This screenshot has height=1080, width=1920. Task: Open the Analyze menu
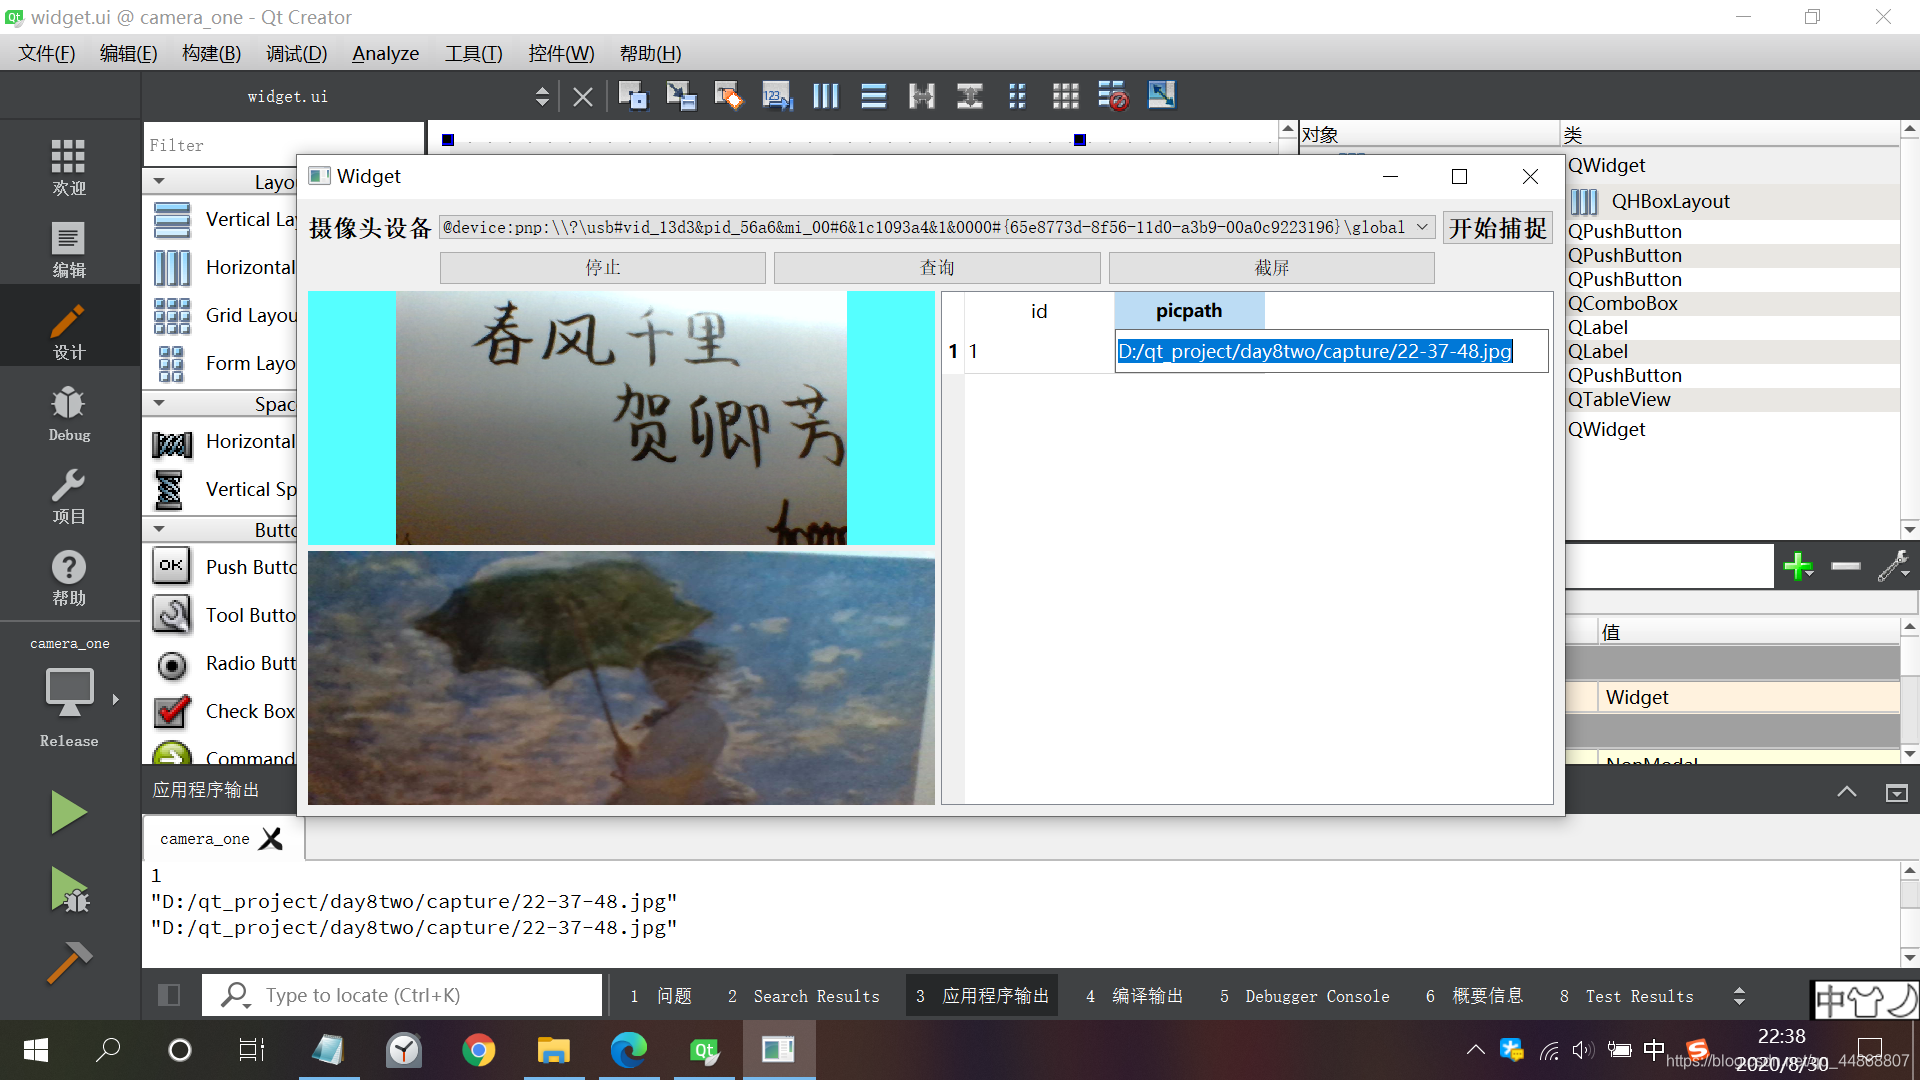pyautogui.click(x=386, y=53)
